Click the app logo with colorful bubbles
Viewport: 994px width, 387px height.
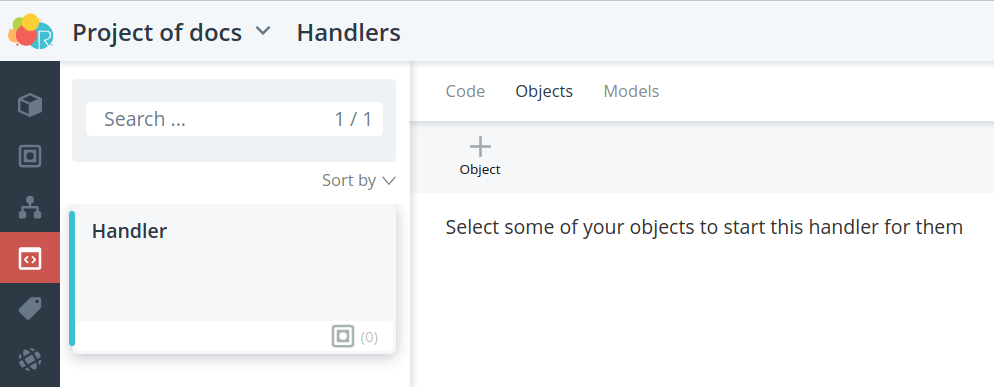click(30, 32)
